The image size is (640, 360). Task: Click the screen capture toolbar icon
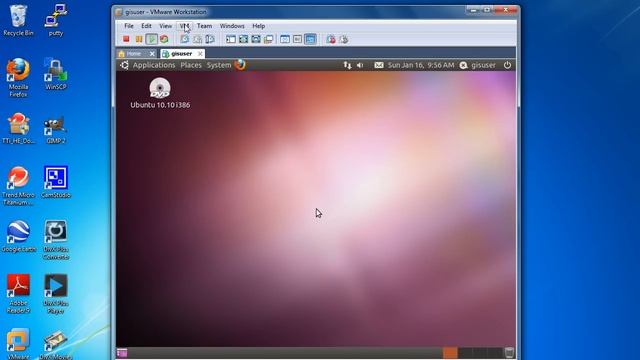tap(331, 39)
